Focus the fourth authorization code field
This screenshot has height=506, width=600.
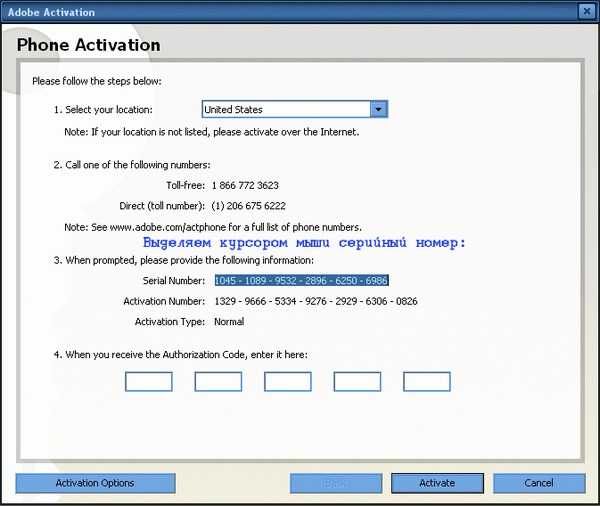pyautogui.click(x=357, y=382)
